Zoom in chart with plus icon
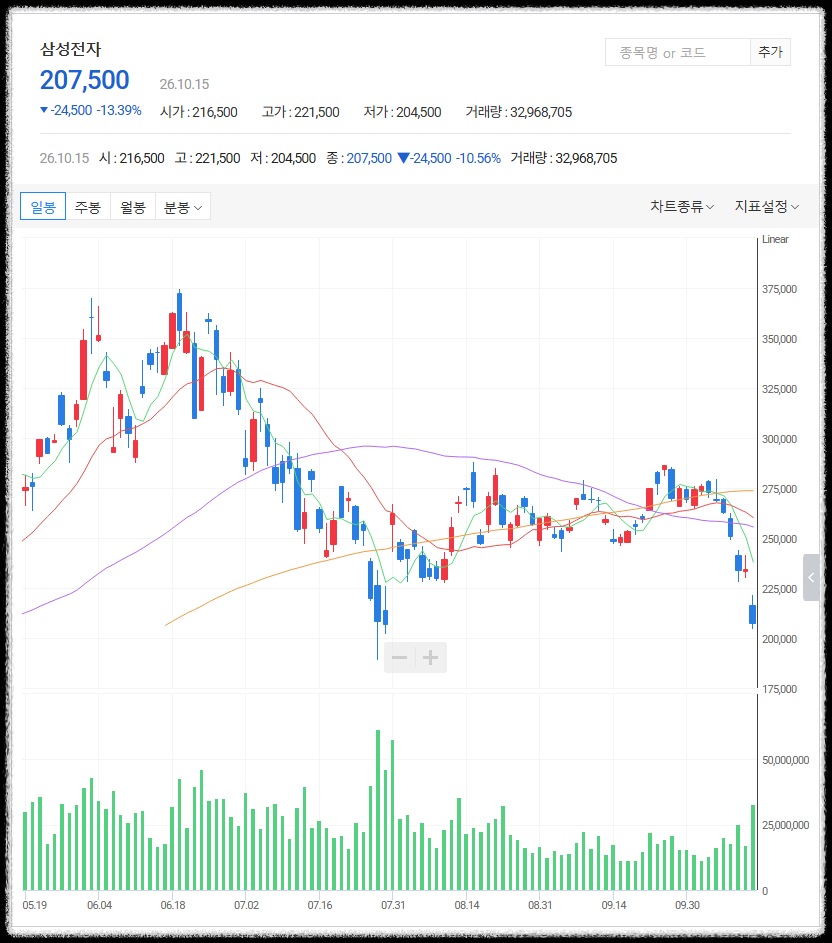Image resolution: width=832 pixels, height=943 pixels. click(x=431, y=657)
